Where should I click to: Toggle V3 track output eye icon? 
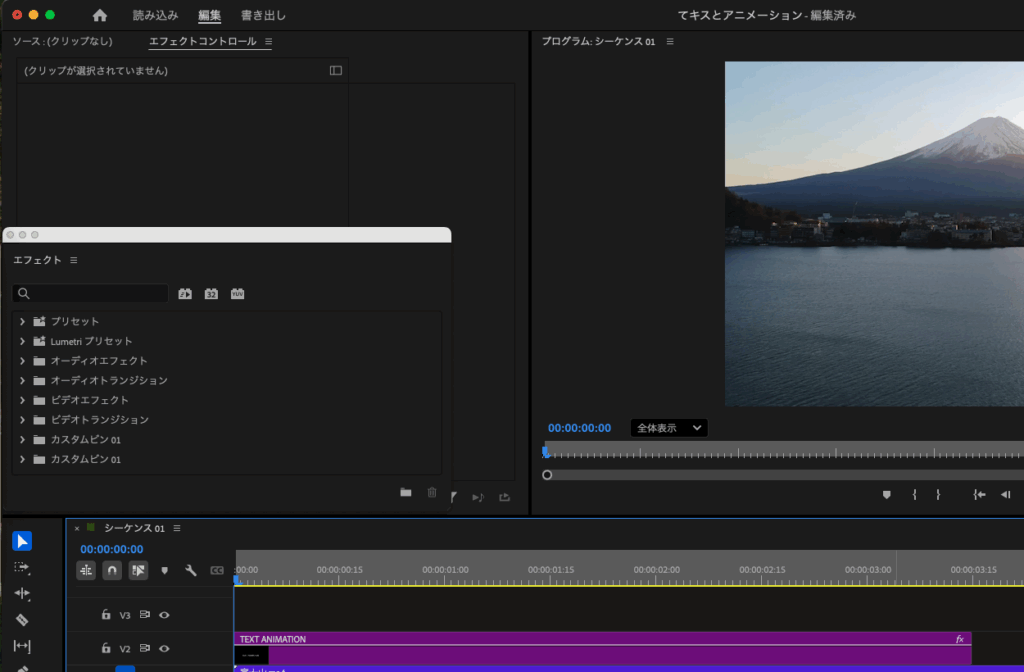point(164,615)
